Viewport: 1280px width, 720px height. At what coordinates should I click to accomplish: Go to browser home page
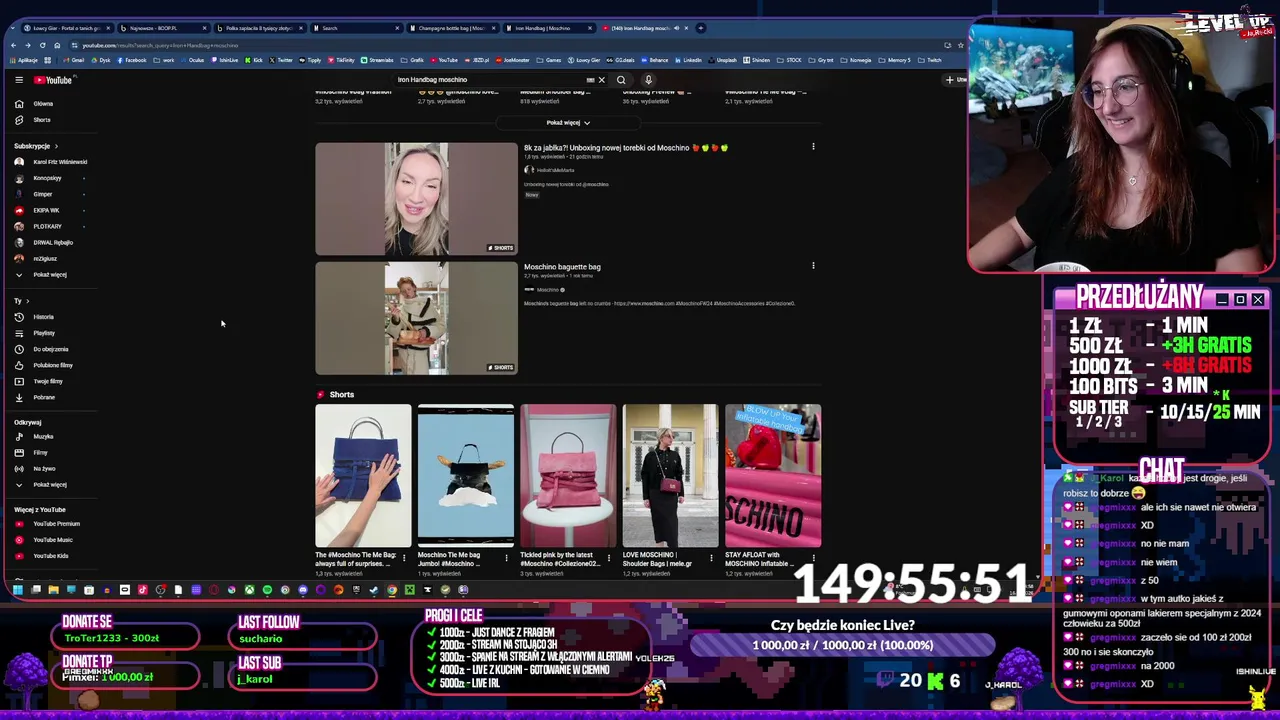pyautogui.click(x=57, y=45)
